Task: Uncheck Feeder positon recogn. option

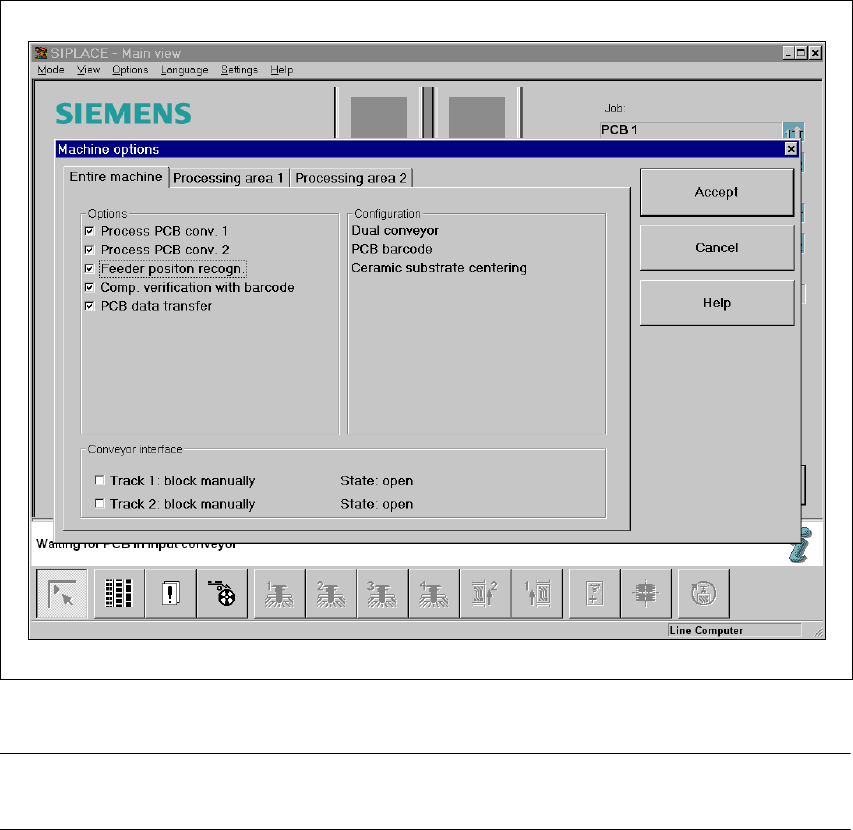Action: [x=90, y=269]
